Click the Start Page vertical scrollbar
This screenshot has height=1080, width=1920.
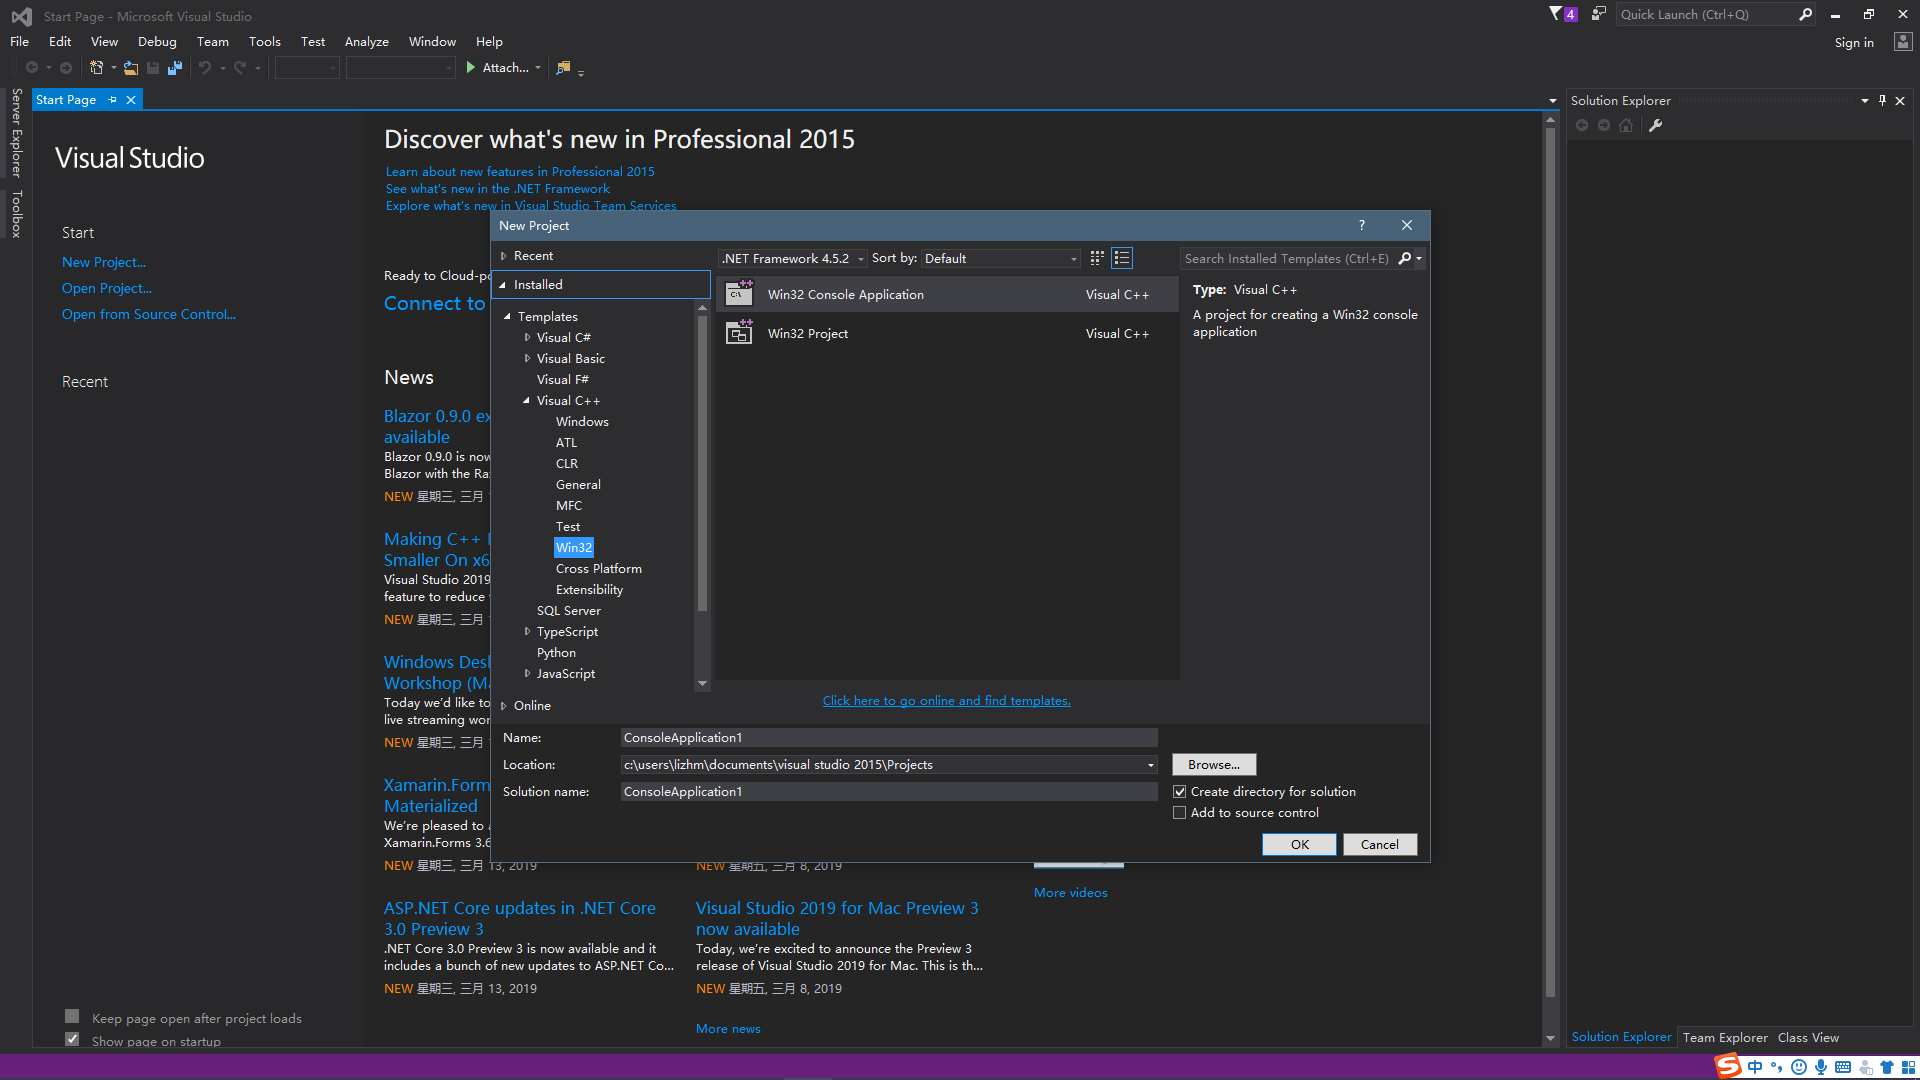1550,563
